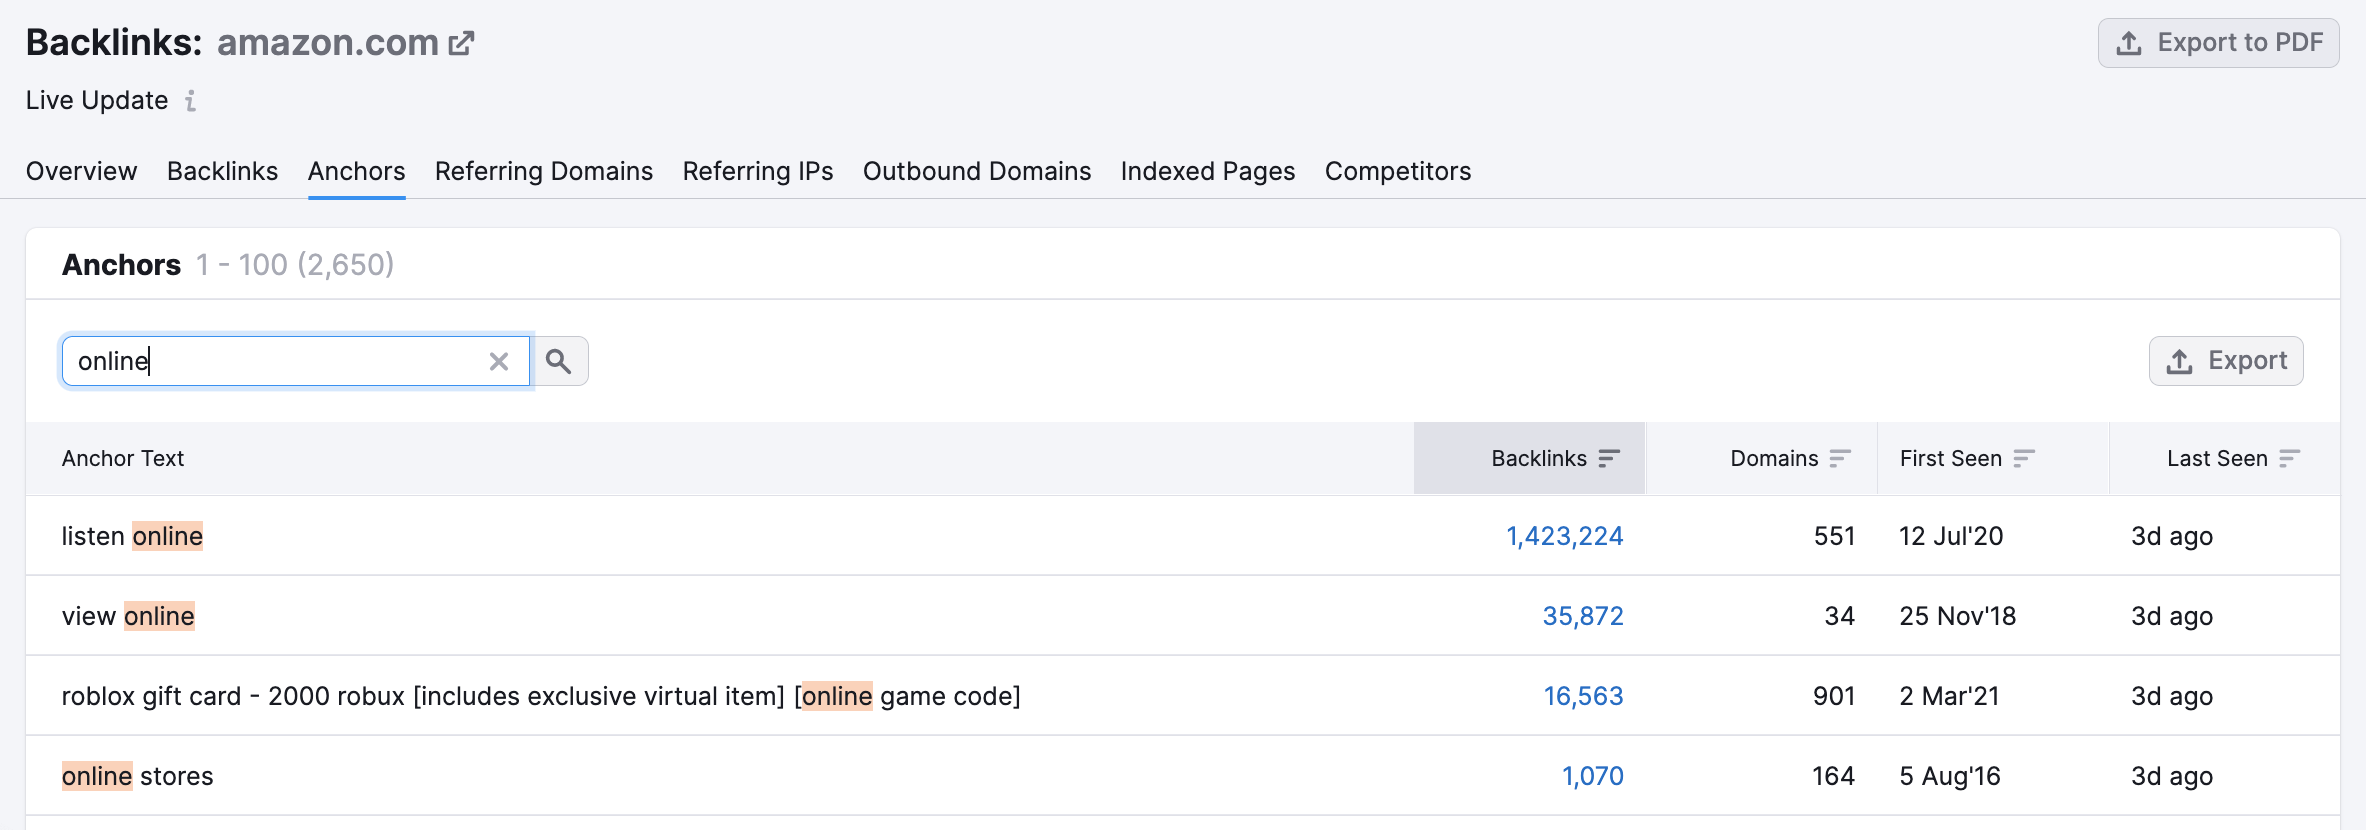The image size is (2366, 830).
Task: Open 1,423,224 backlinks for listen online
Action: click(1564, 536)
